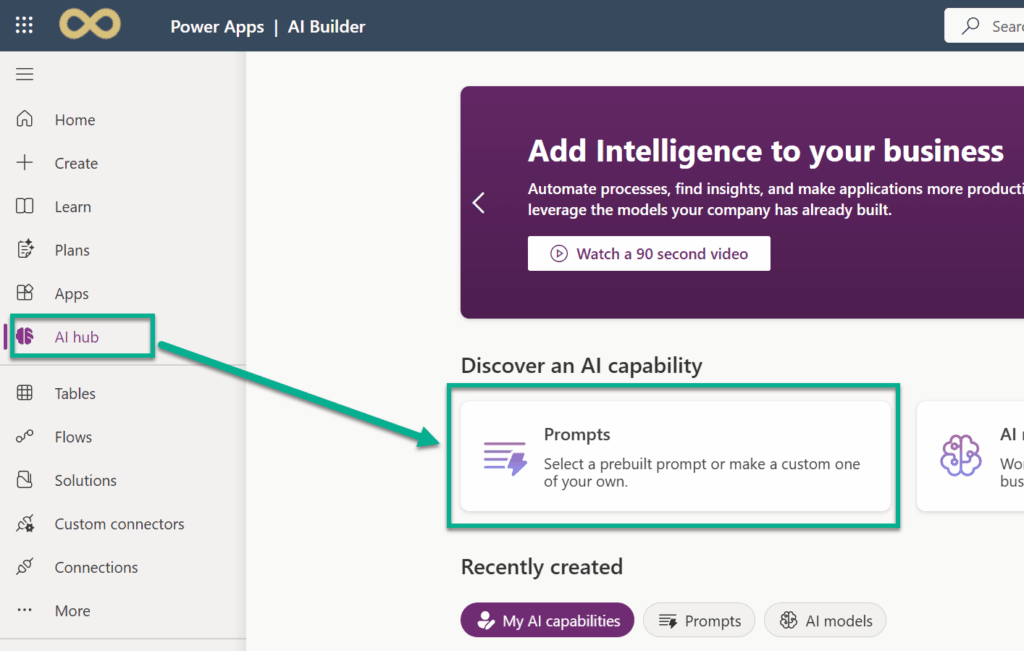
Task: Open Custom connectors in the navigation
Action: click(119, 524)
